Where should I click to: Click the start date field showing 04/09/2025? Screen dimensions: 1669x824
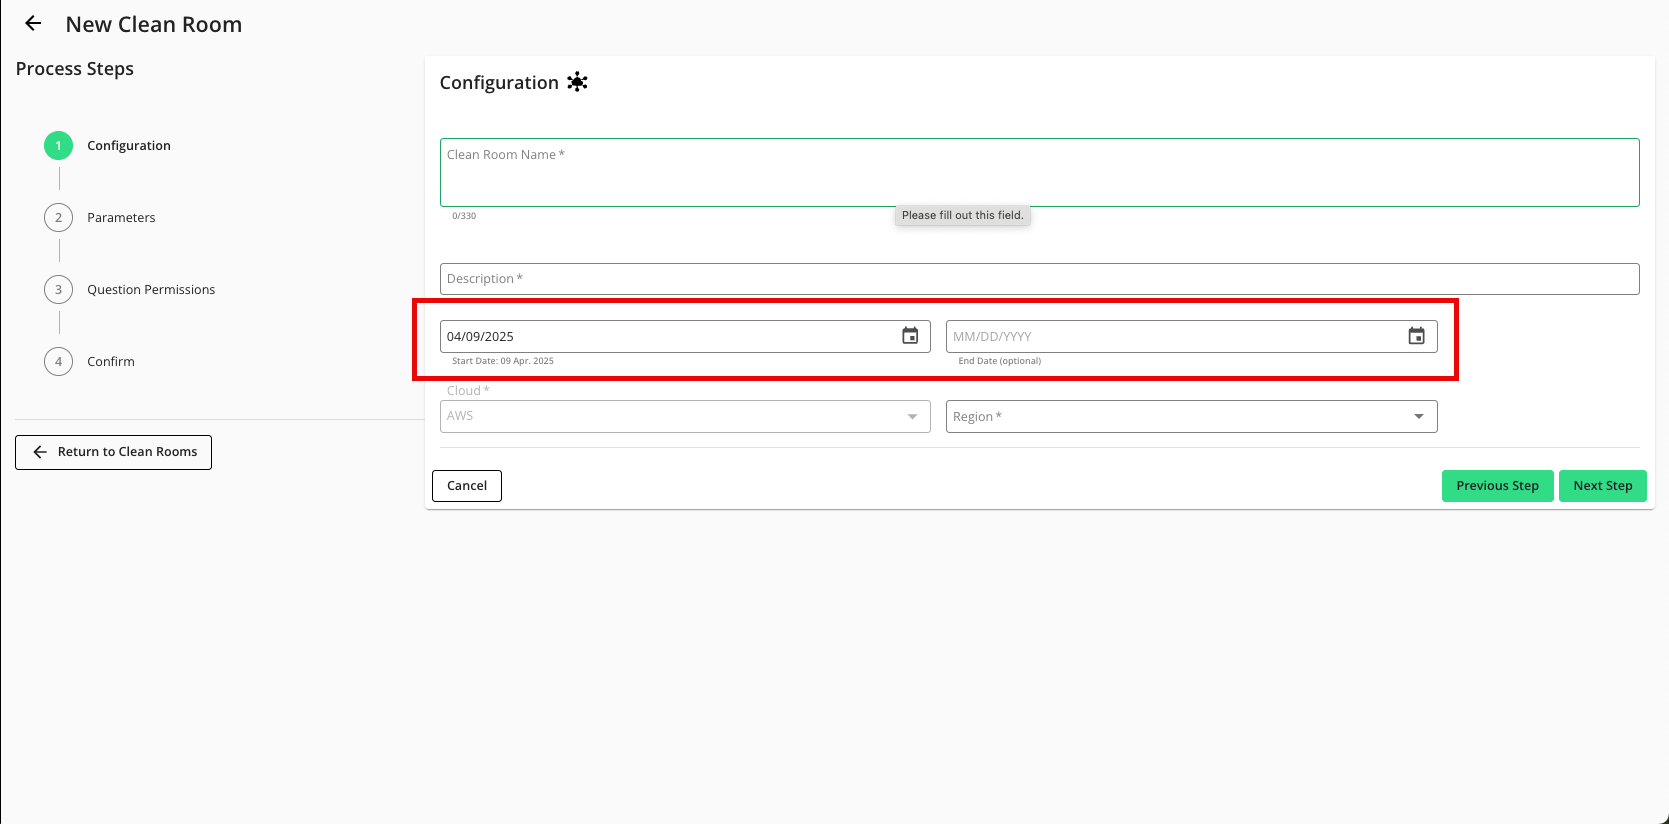pyautogui.click(x=665, y=337)
